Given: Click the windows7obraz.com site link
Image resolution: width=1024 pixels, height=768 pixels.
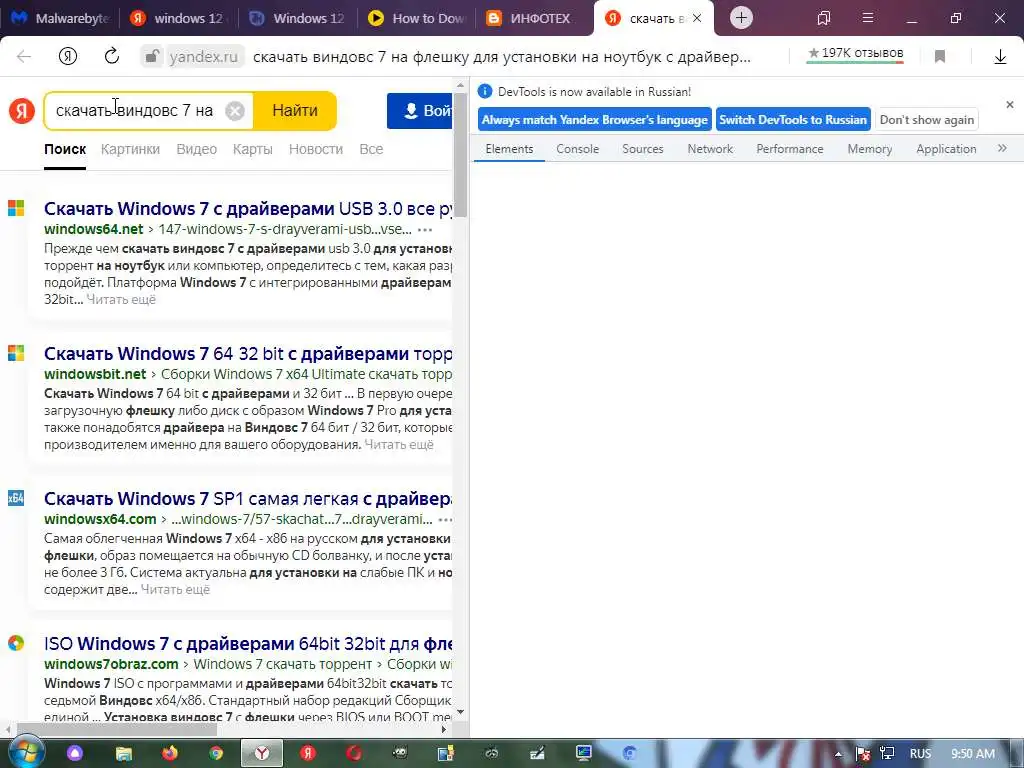Looking at the screenshot, I should 111,664.
